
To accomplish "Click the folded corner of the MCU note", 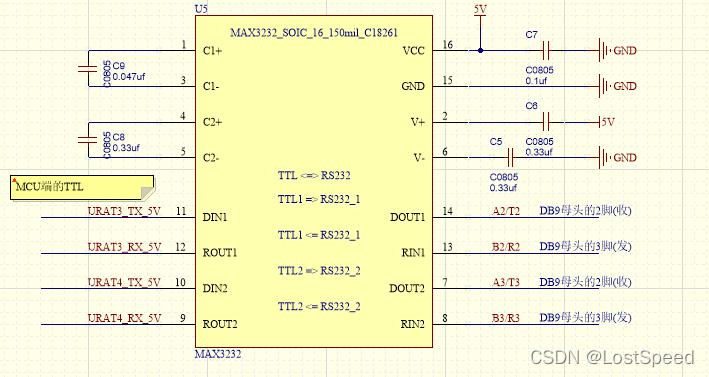I will click(147, 193).
